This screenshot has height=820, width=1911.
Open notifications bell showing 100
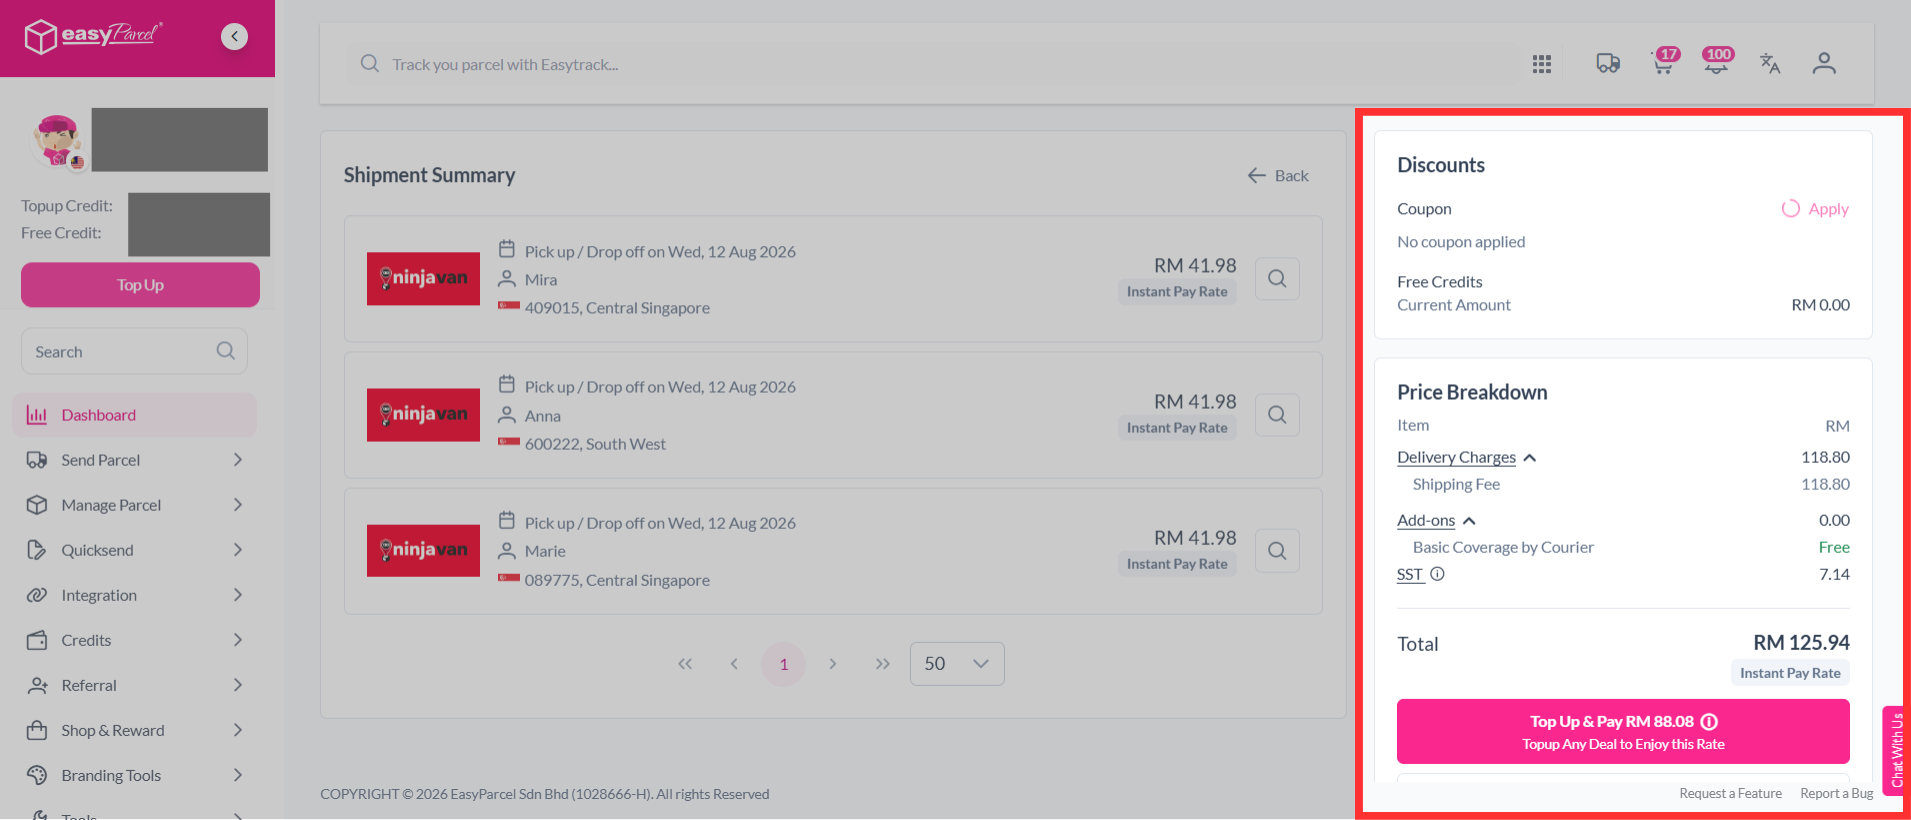point(1717,62)
